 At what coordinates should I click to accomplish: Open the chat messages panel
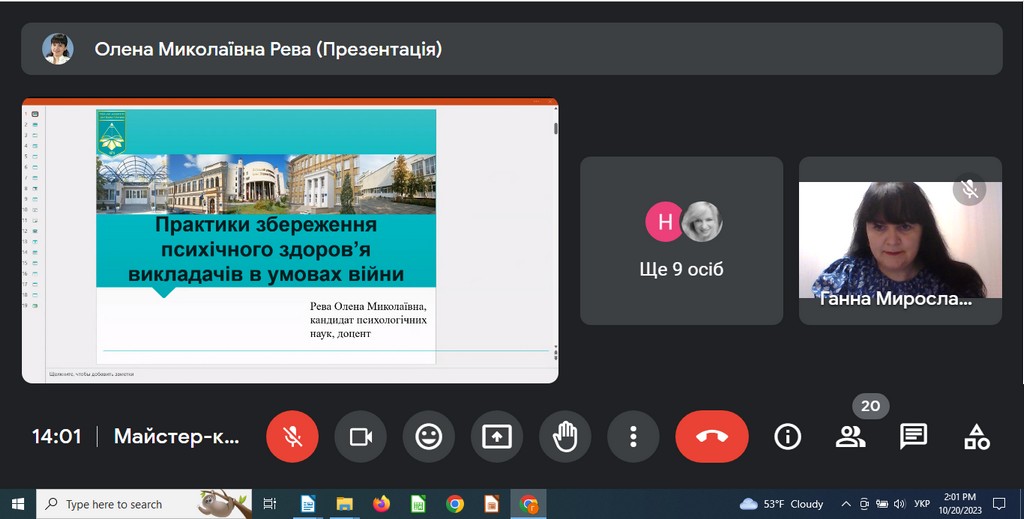click(913, 437)
